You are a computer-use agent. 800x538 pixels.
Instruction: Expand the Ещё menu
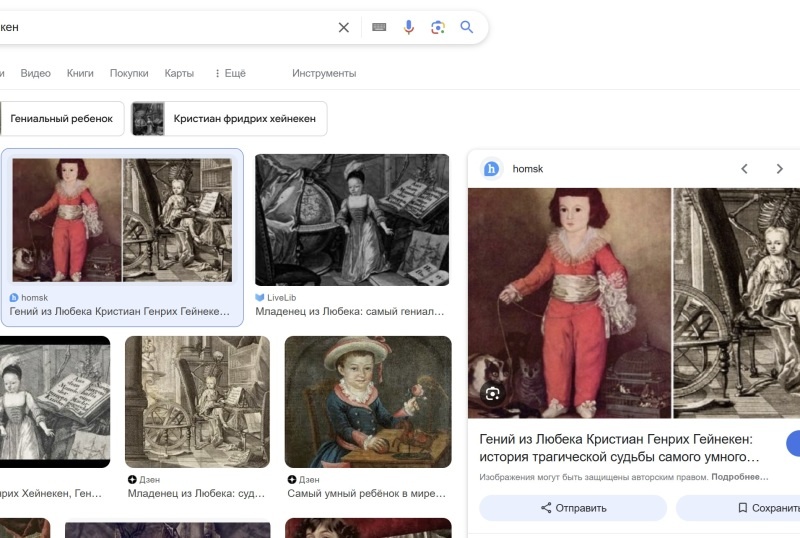click(x=230, y=74)
